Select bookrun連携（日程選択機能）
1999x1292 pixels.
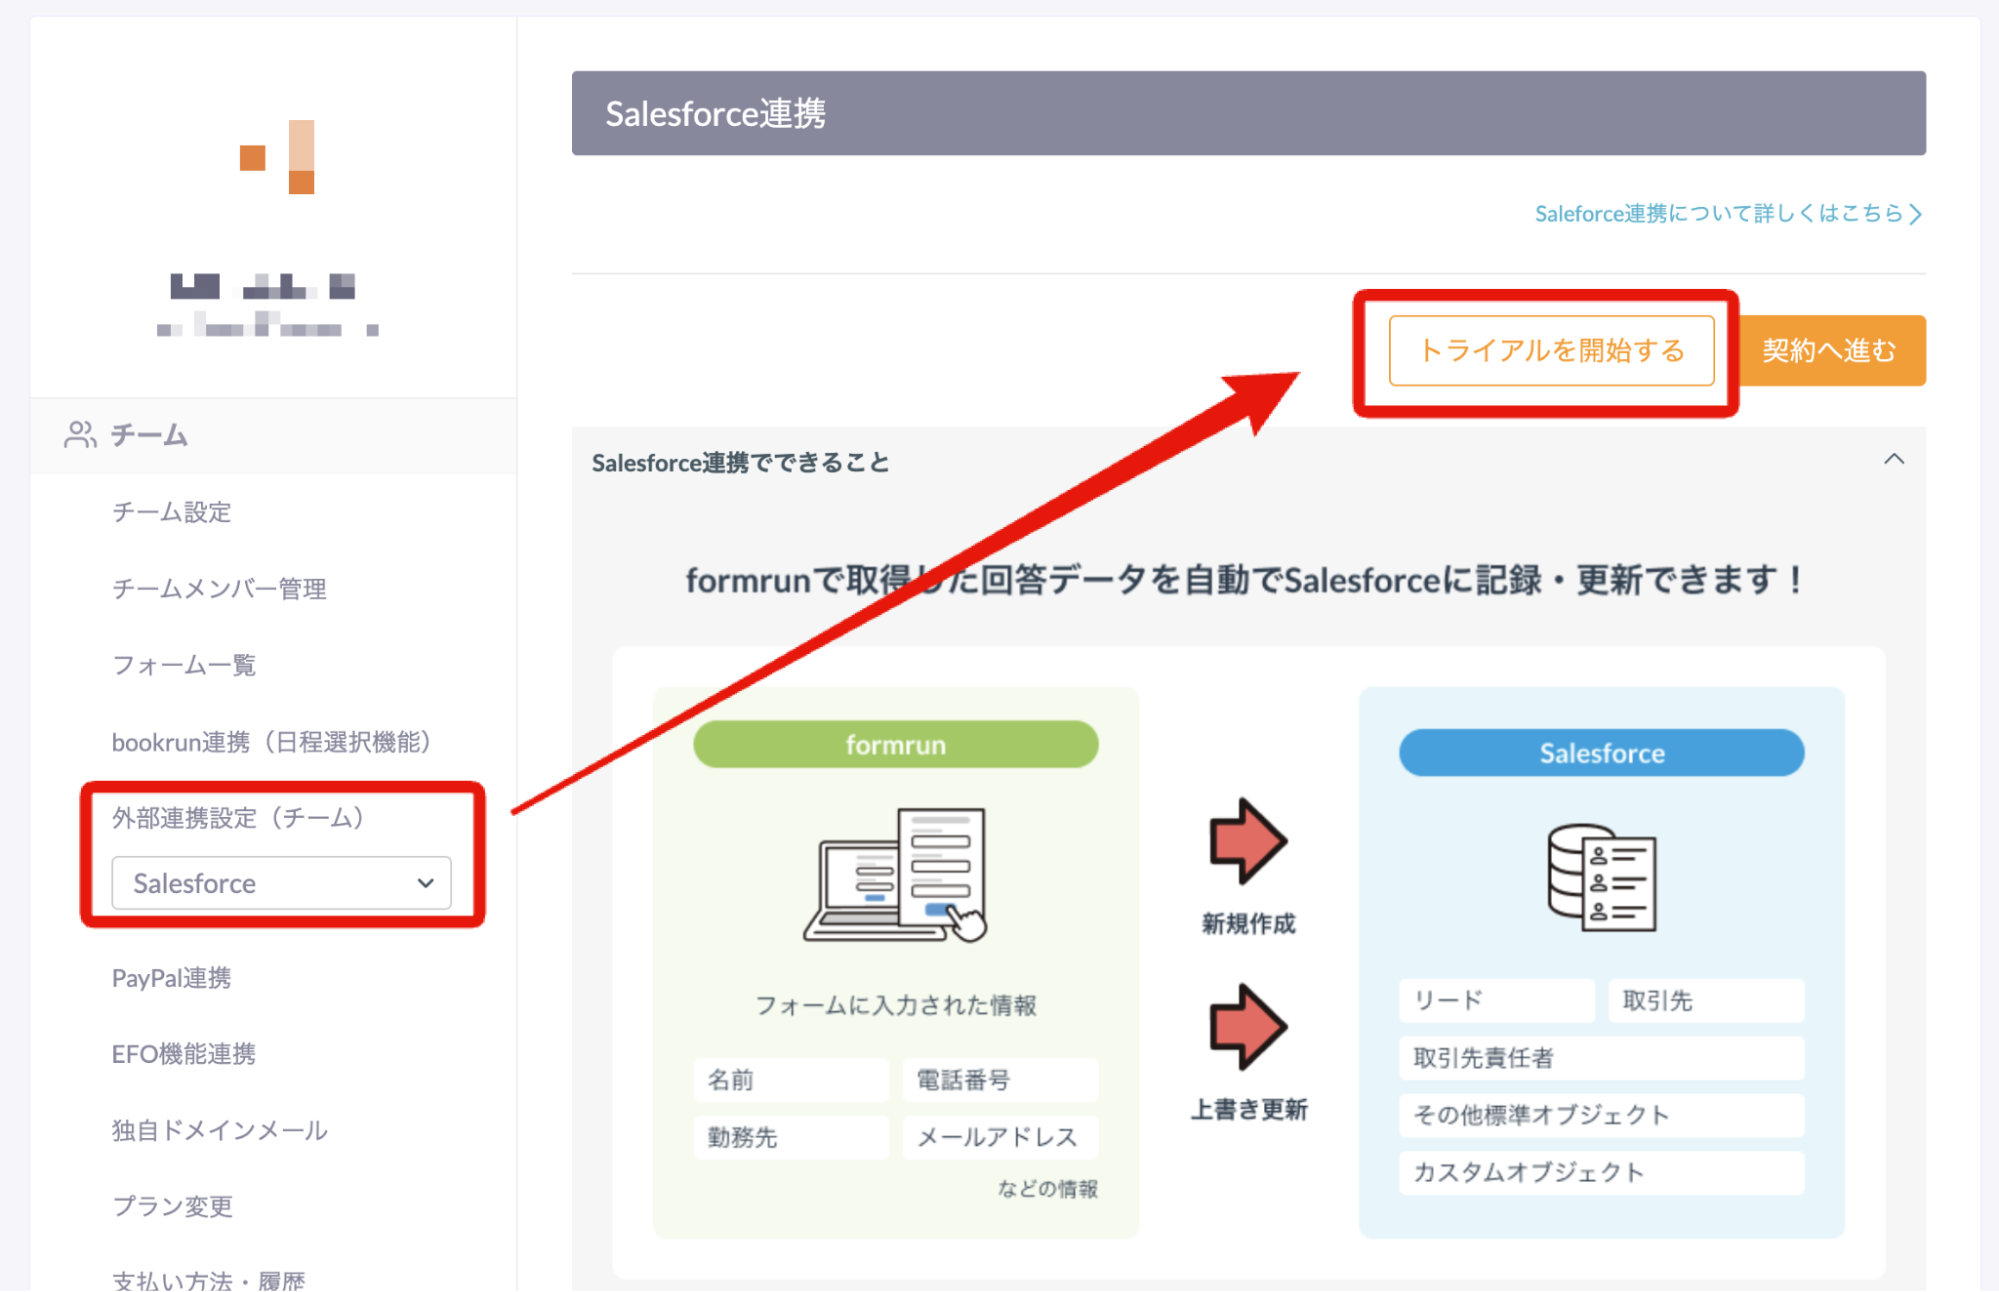coord(271,742)
